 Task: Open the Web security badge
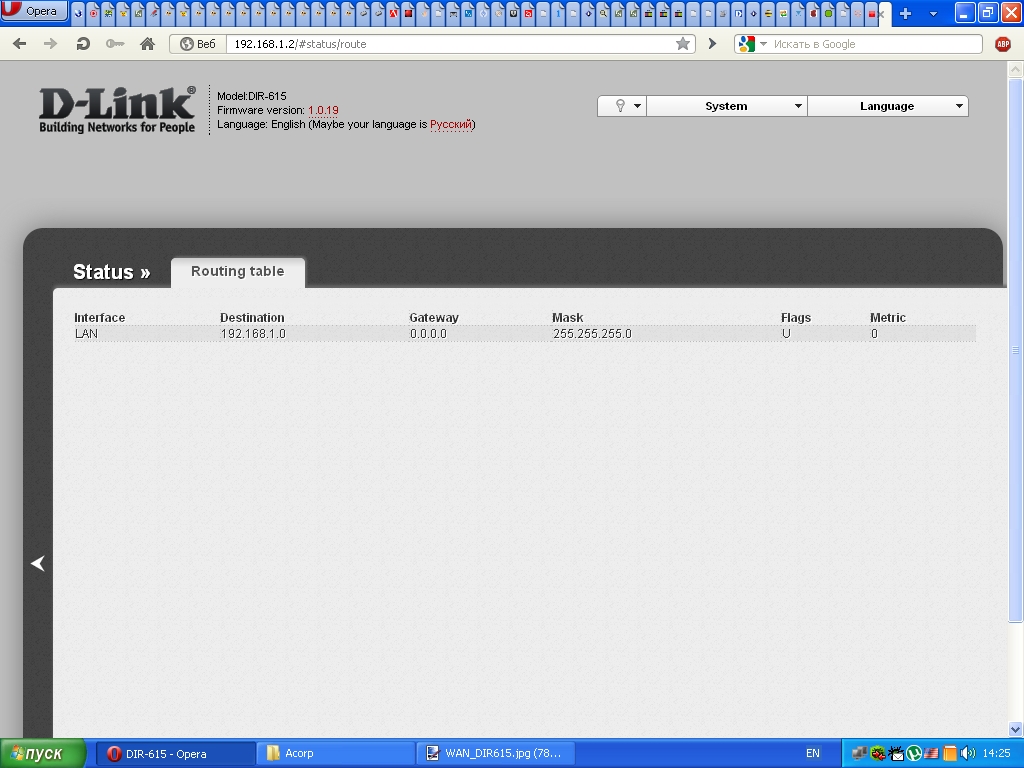(x=198, y=44)
